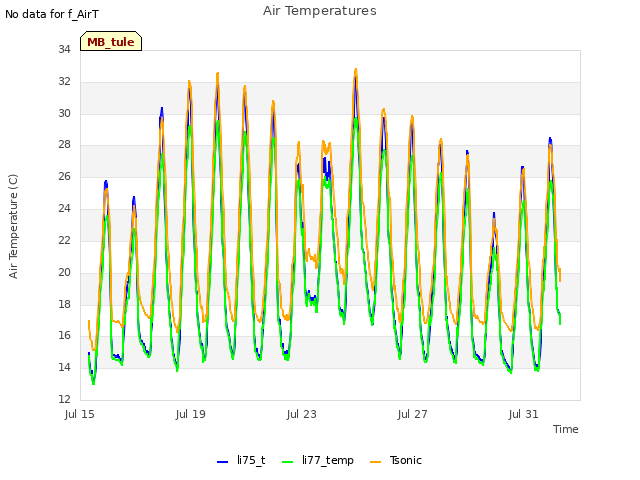Viewport: 640px width, 480px height.
Task: Click the Jul 19 x-axis tick label
Action: (191, 414)
